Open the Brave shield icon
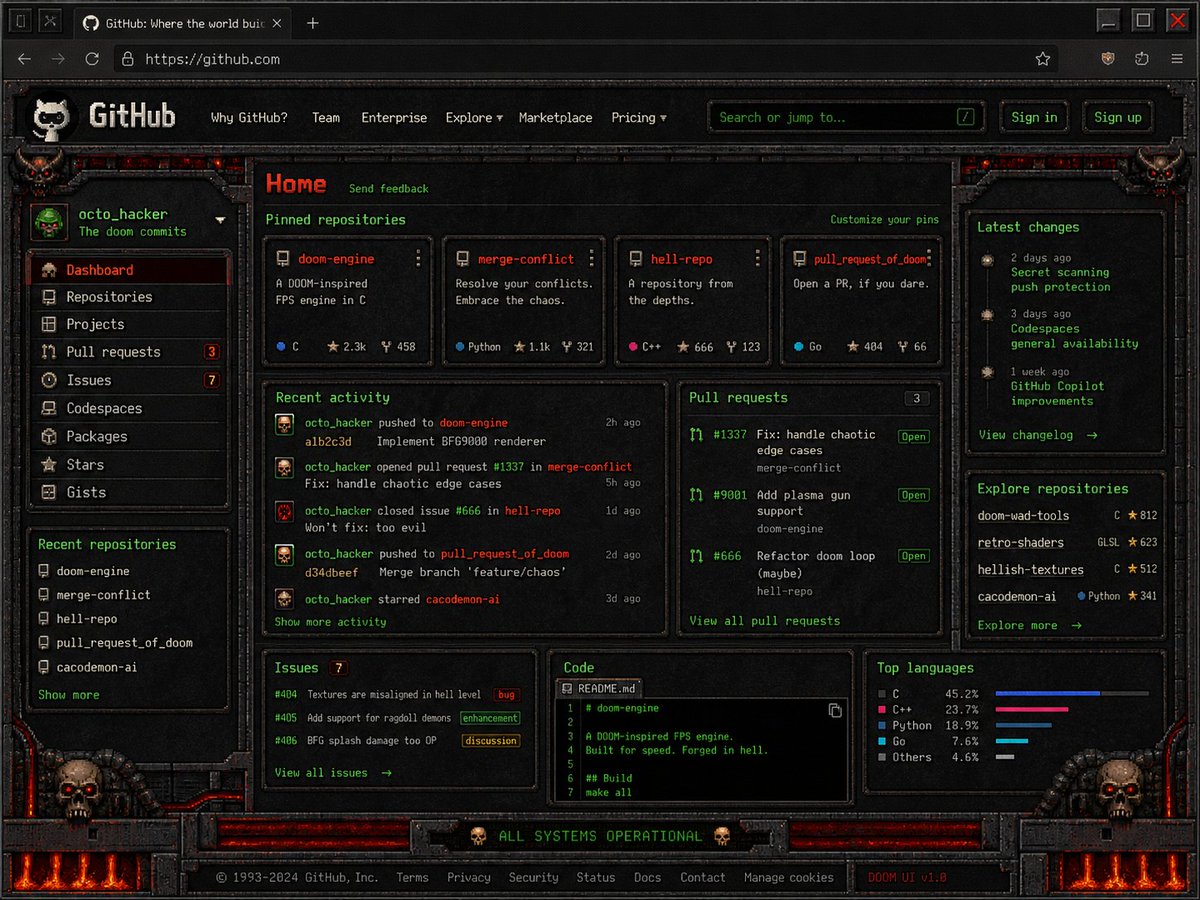The height and width of the screenshot is (900, 1200). point(1108,59)
